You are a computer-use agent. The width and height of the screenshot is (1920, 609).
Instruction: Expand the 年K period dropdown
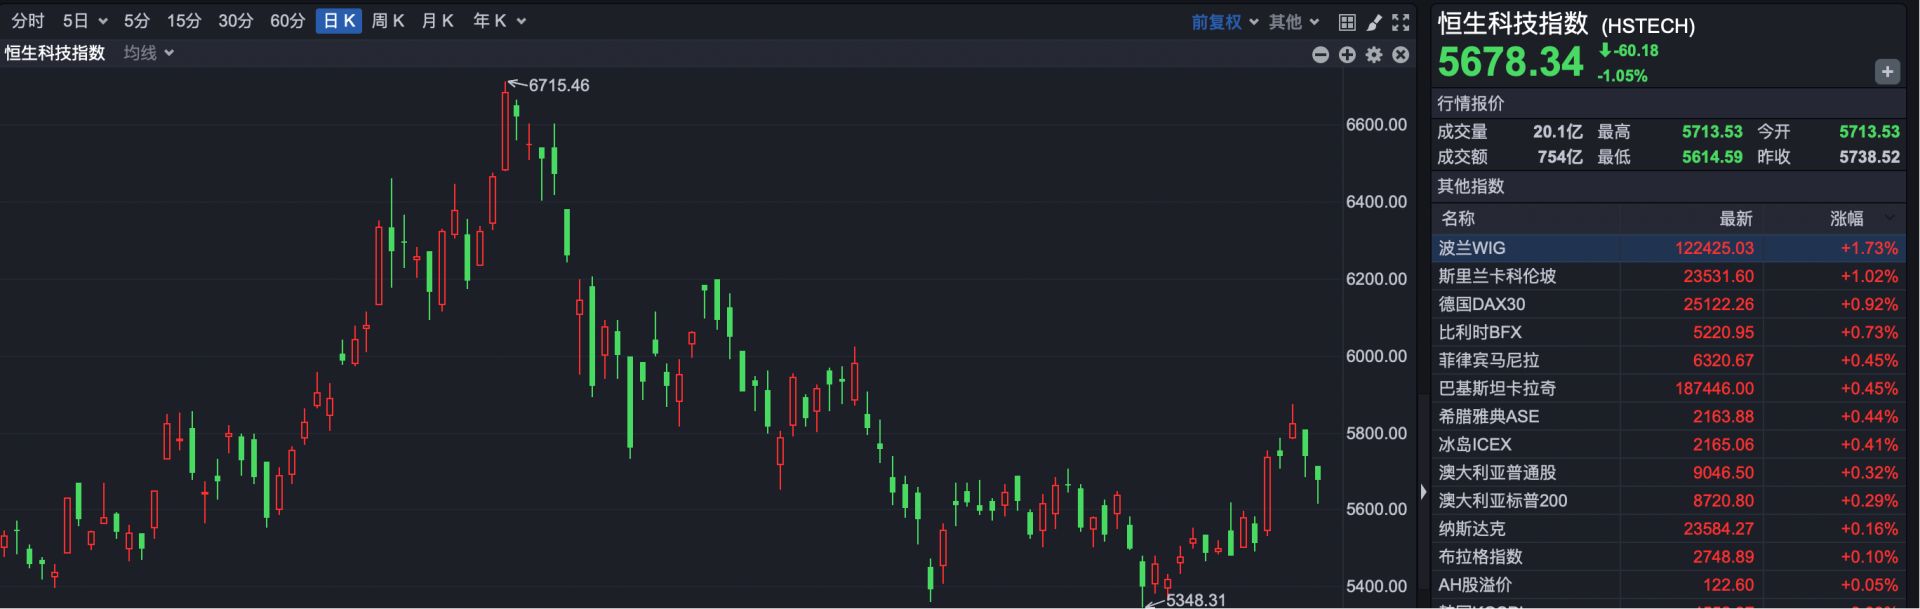pos(499,21)
